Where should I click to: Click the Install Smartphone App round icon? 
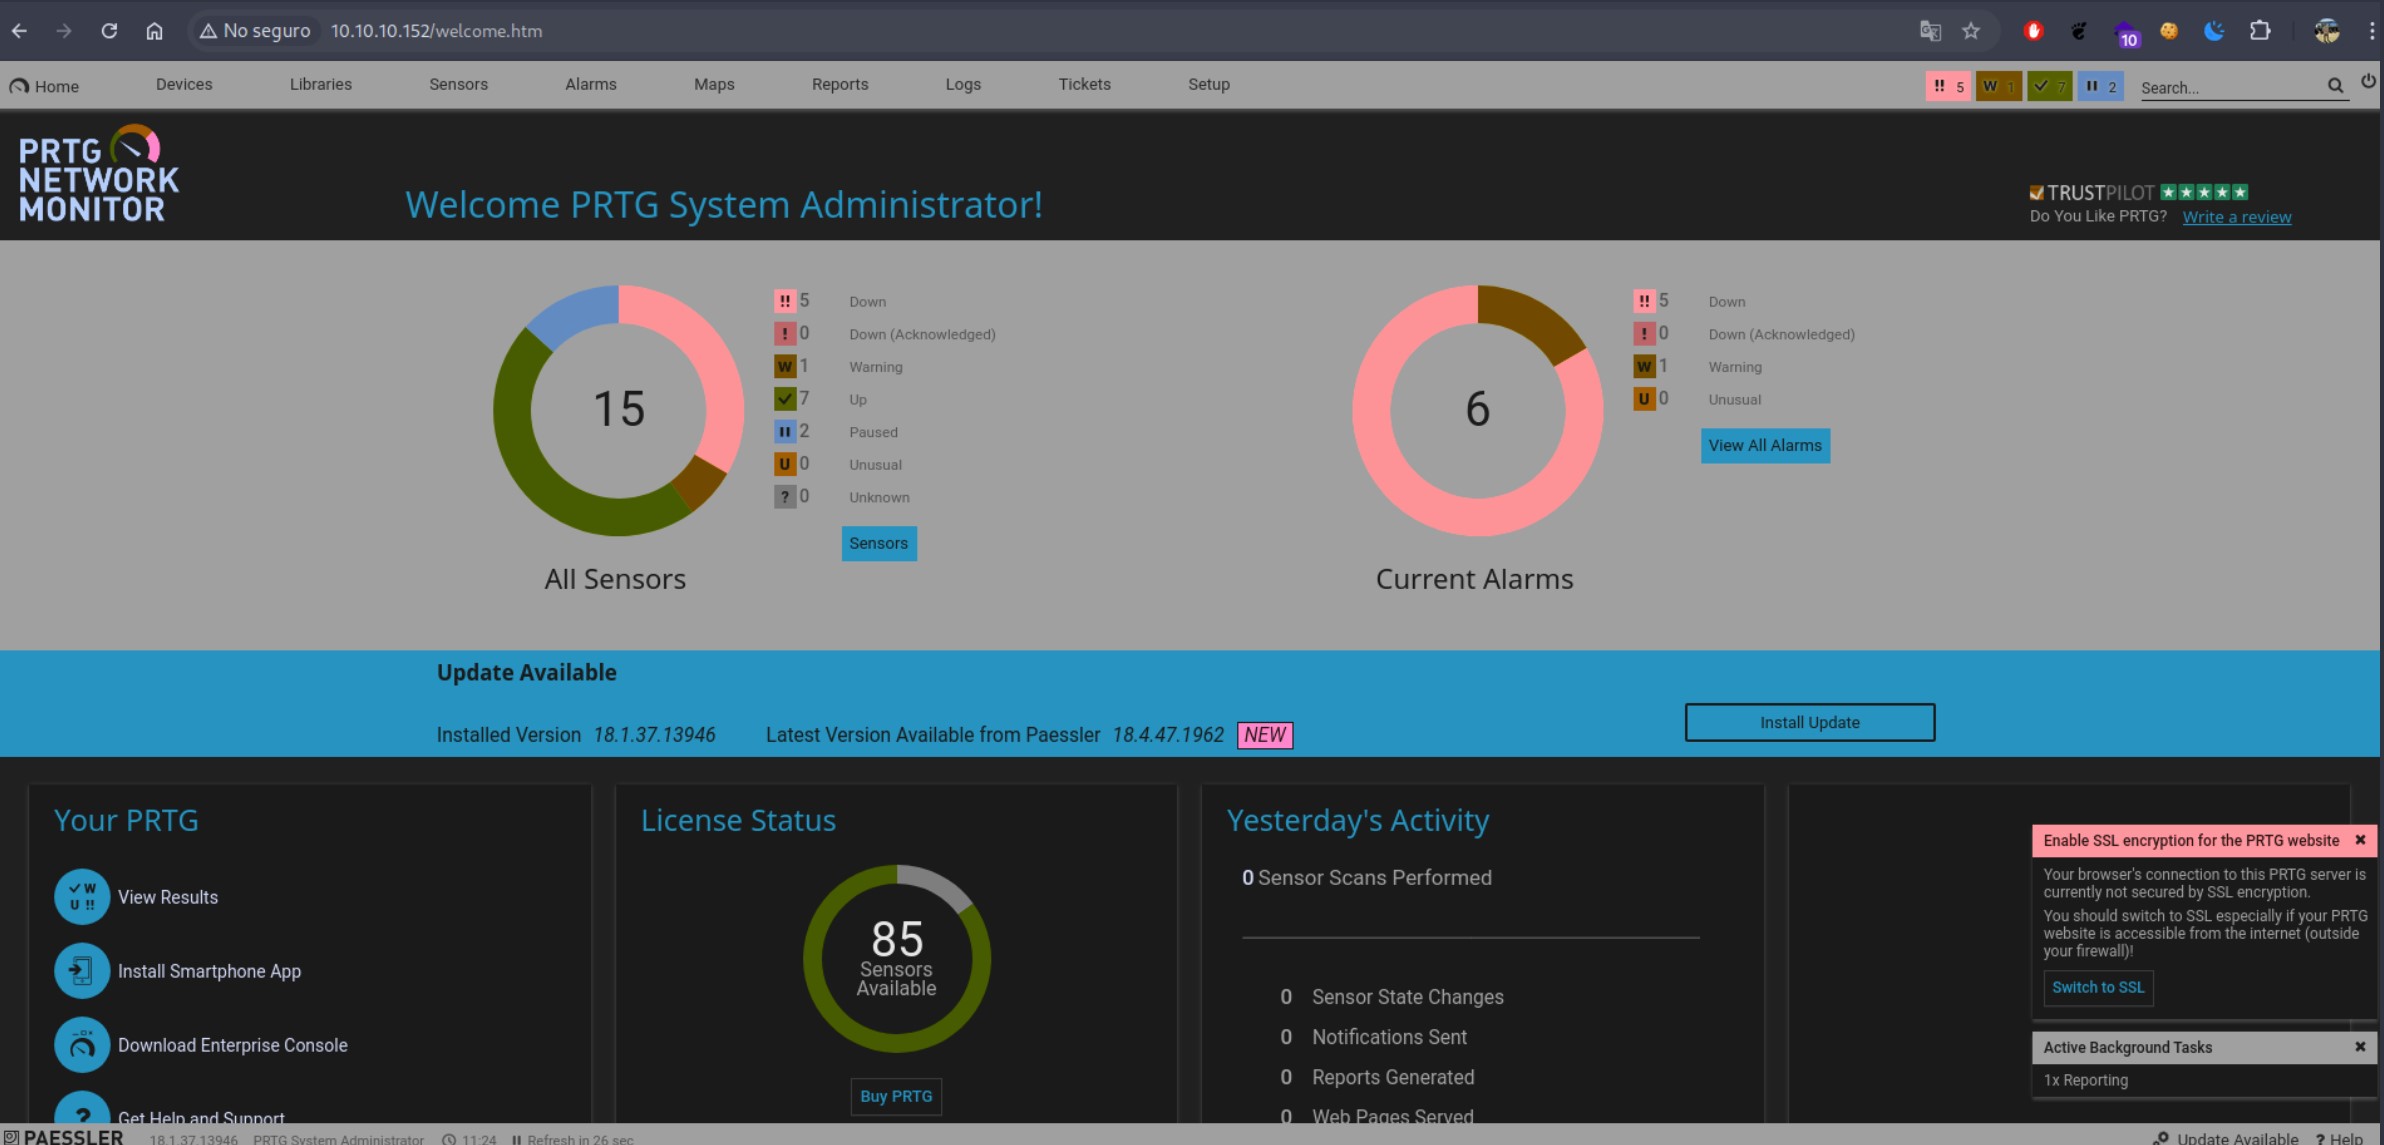tap(82, 970)
